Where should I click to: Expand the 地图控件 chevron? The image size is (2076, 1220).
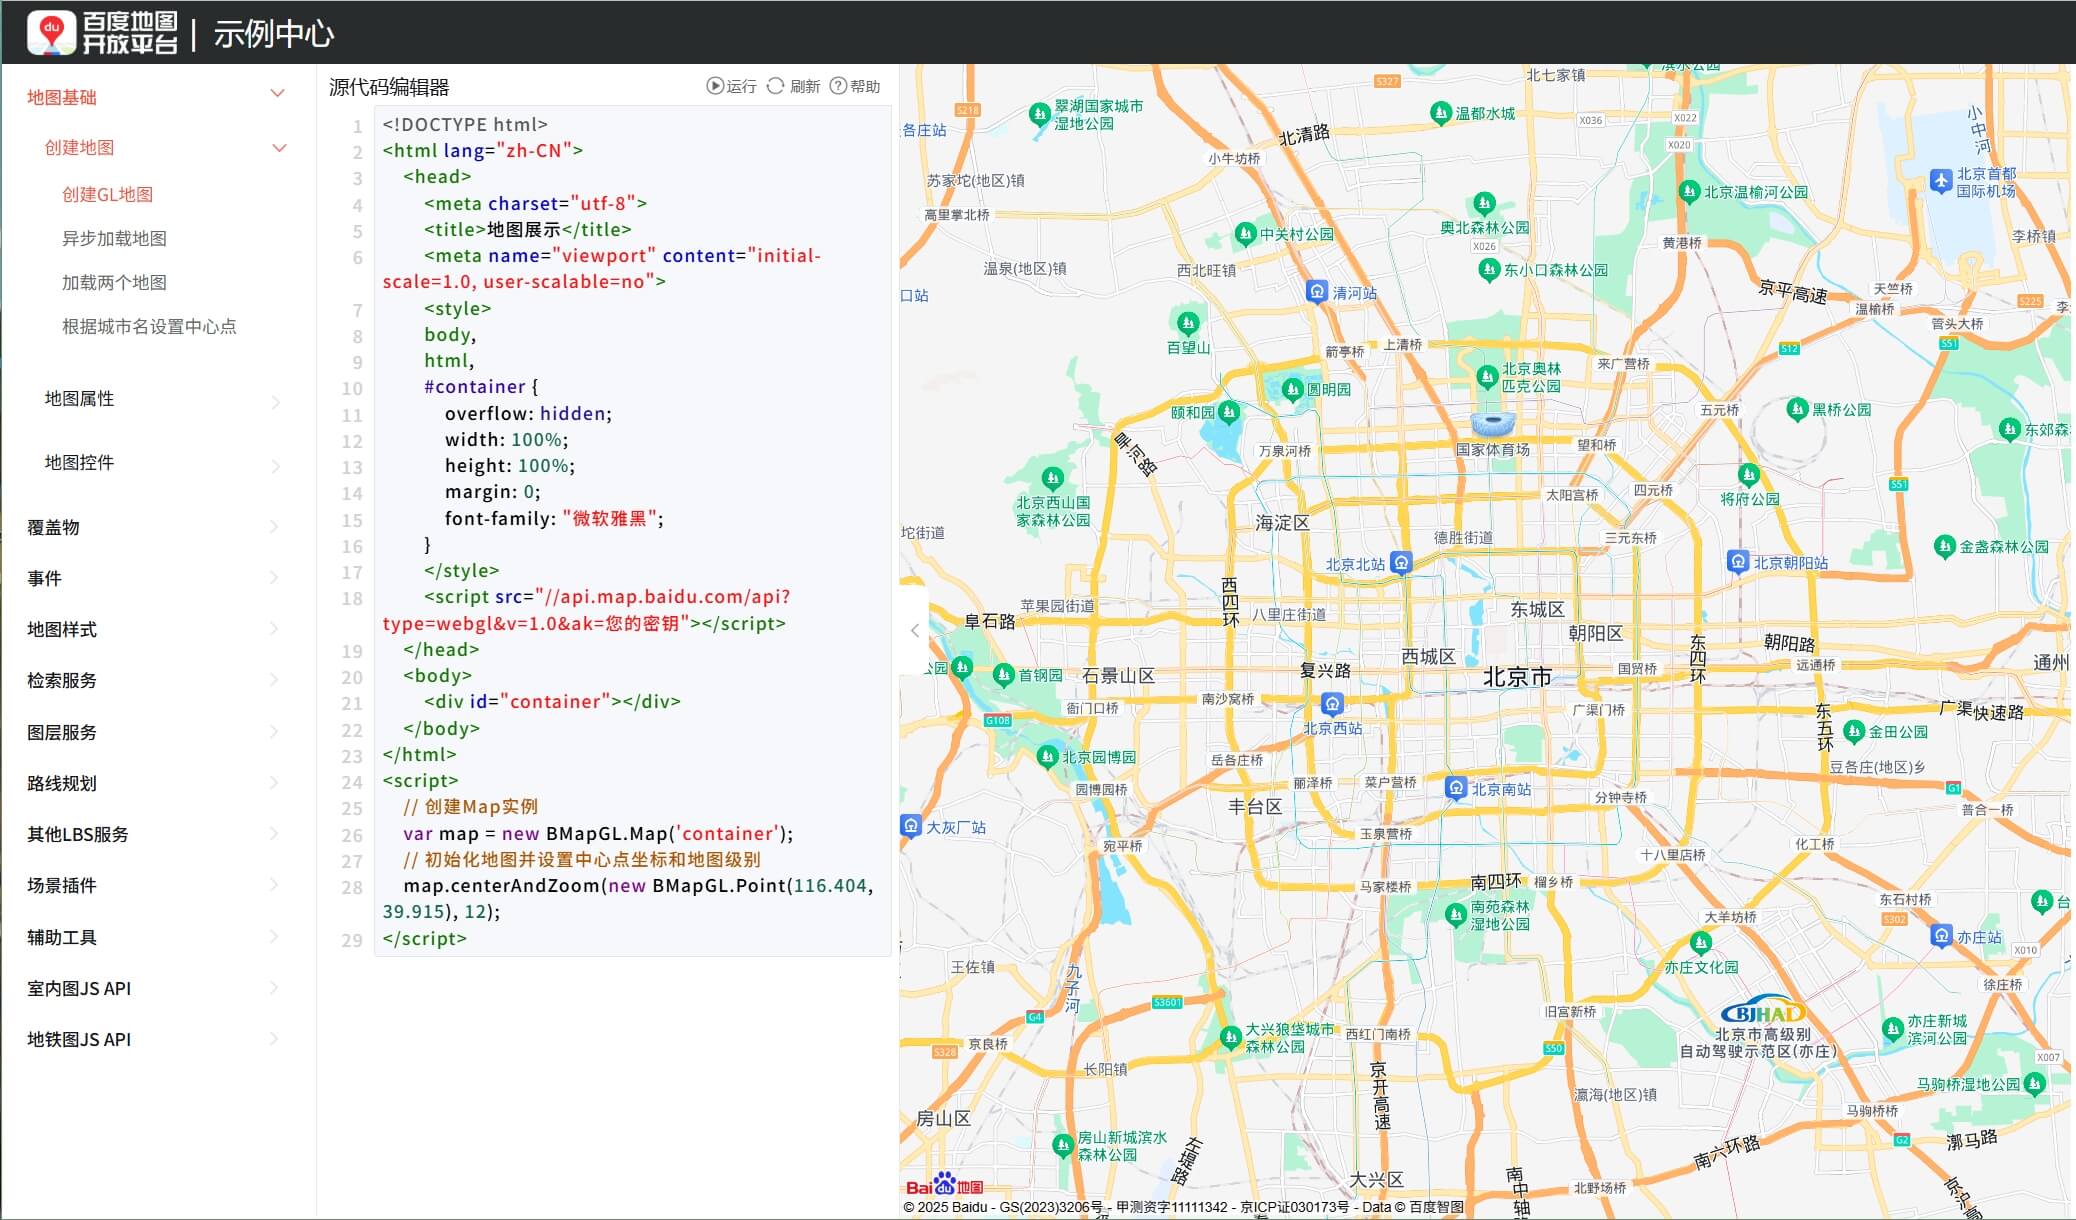276,466
